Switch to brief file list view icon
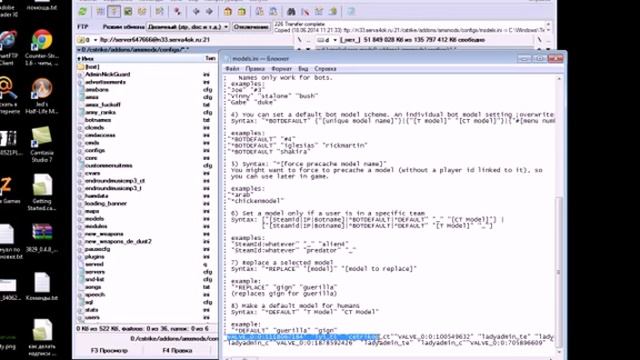This screenshot has height=360, width=640. [100, 11]
